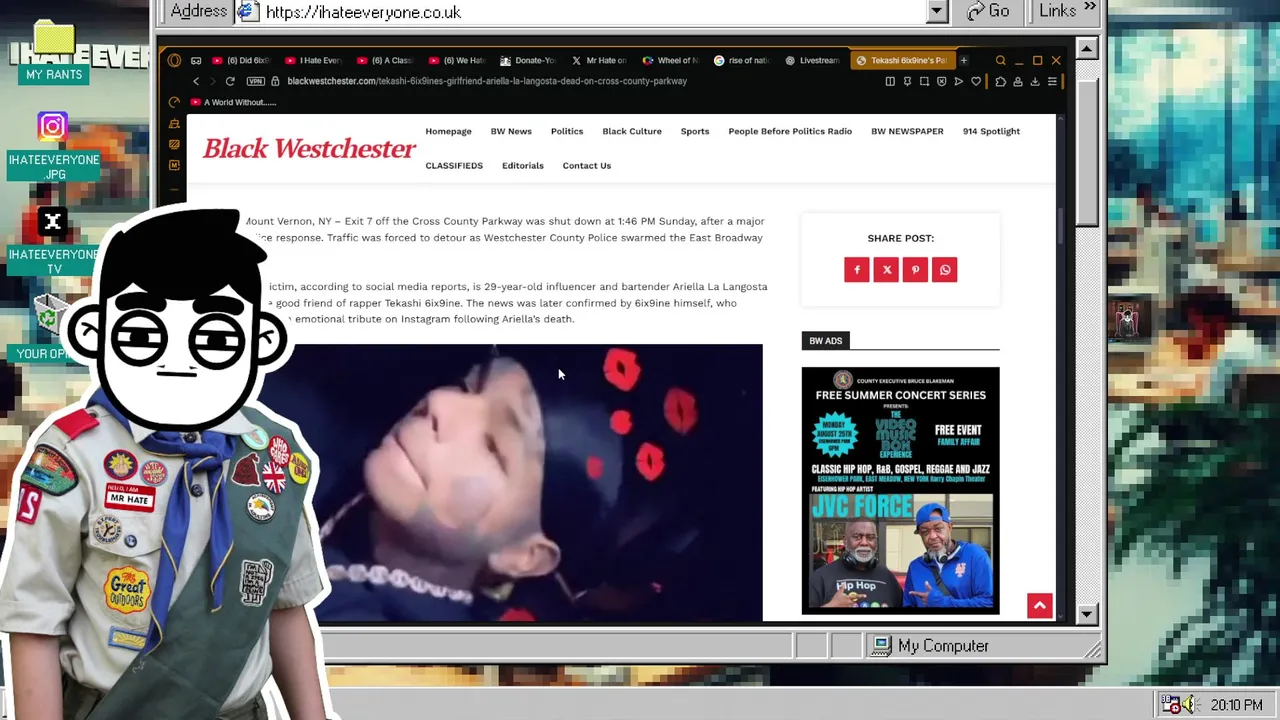Click the pin icon in Opera toolbar
The width and height of the screenshot is (1280, 720).
coord(907,81)
